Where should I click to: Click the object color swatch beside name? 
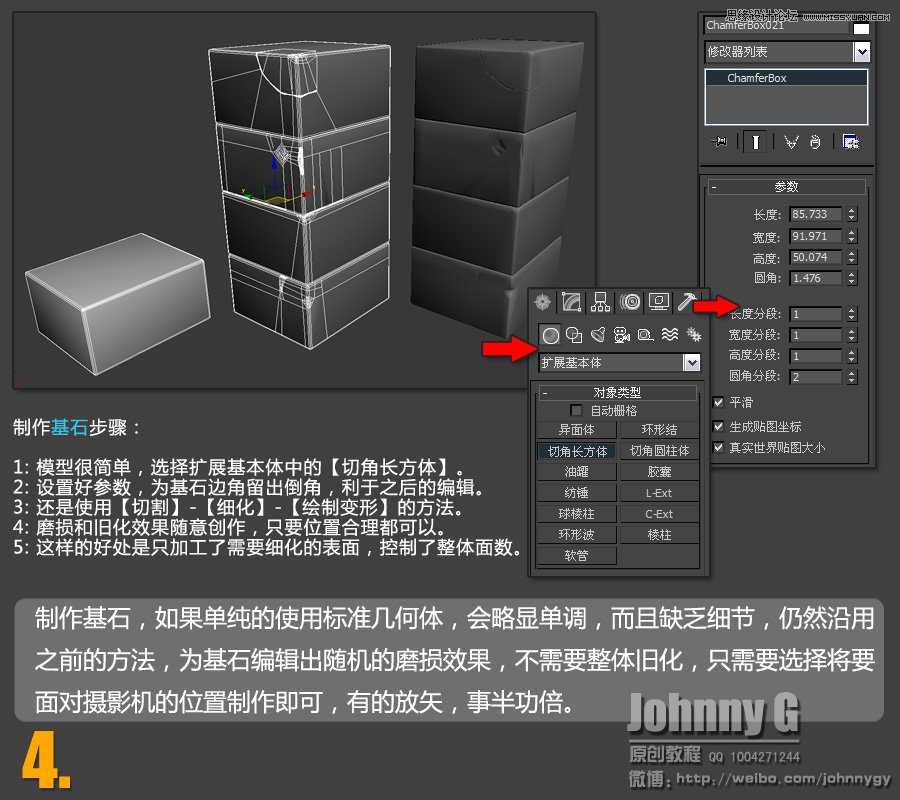click(x=861, y=28)
